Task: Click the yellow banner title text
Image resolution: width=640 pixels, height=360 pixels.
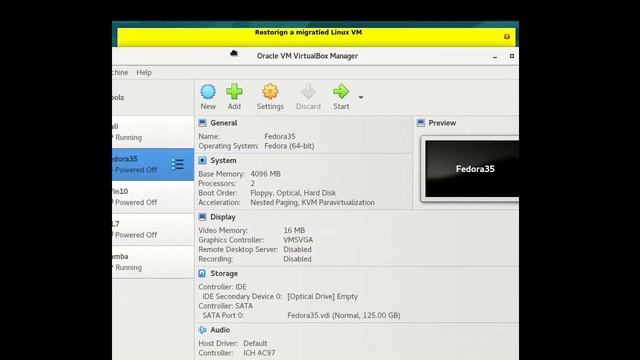Action: click(308, 32)
